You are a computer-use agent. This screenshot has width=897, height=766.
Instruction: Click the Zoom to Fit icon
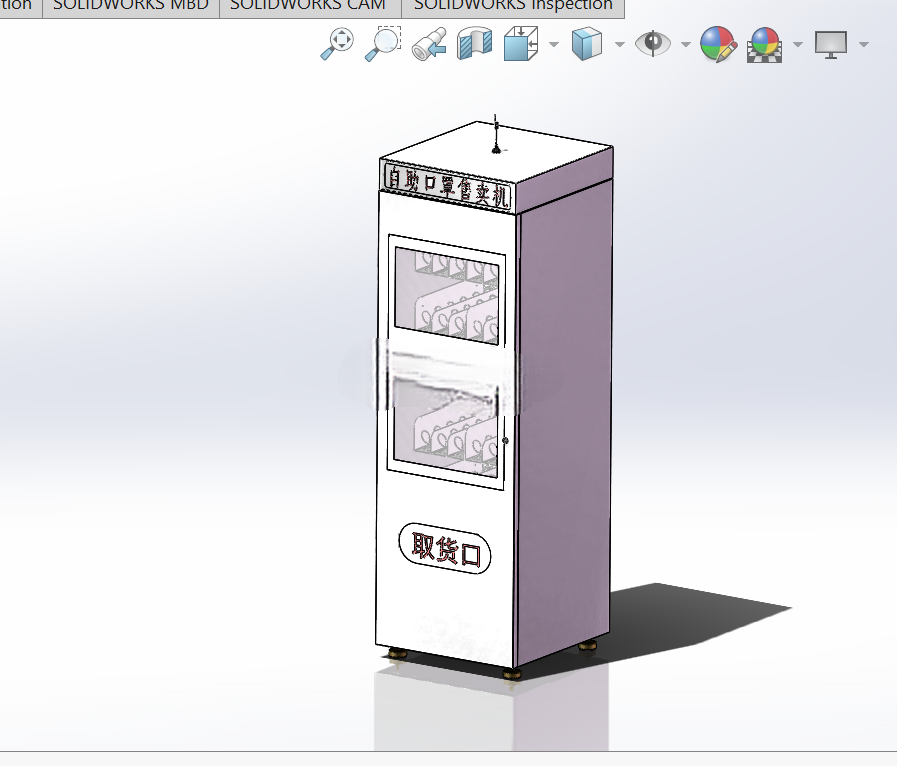(337, 43)
